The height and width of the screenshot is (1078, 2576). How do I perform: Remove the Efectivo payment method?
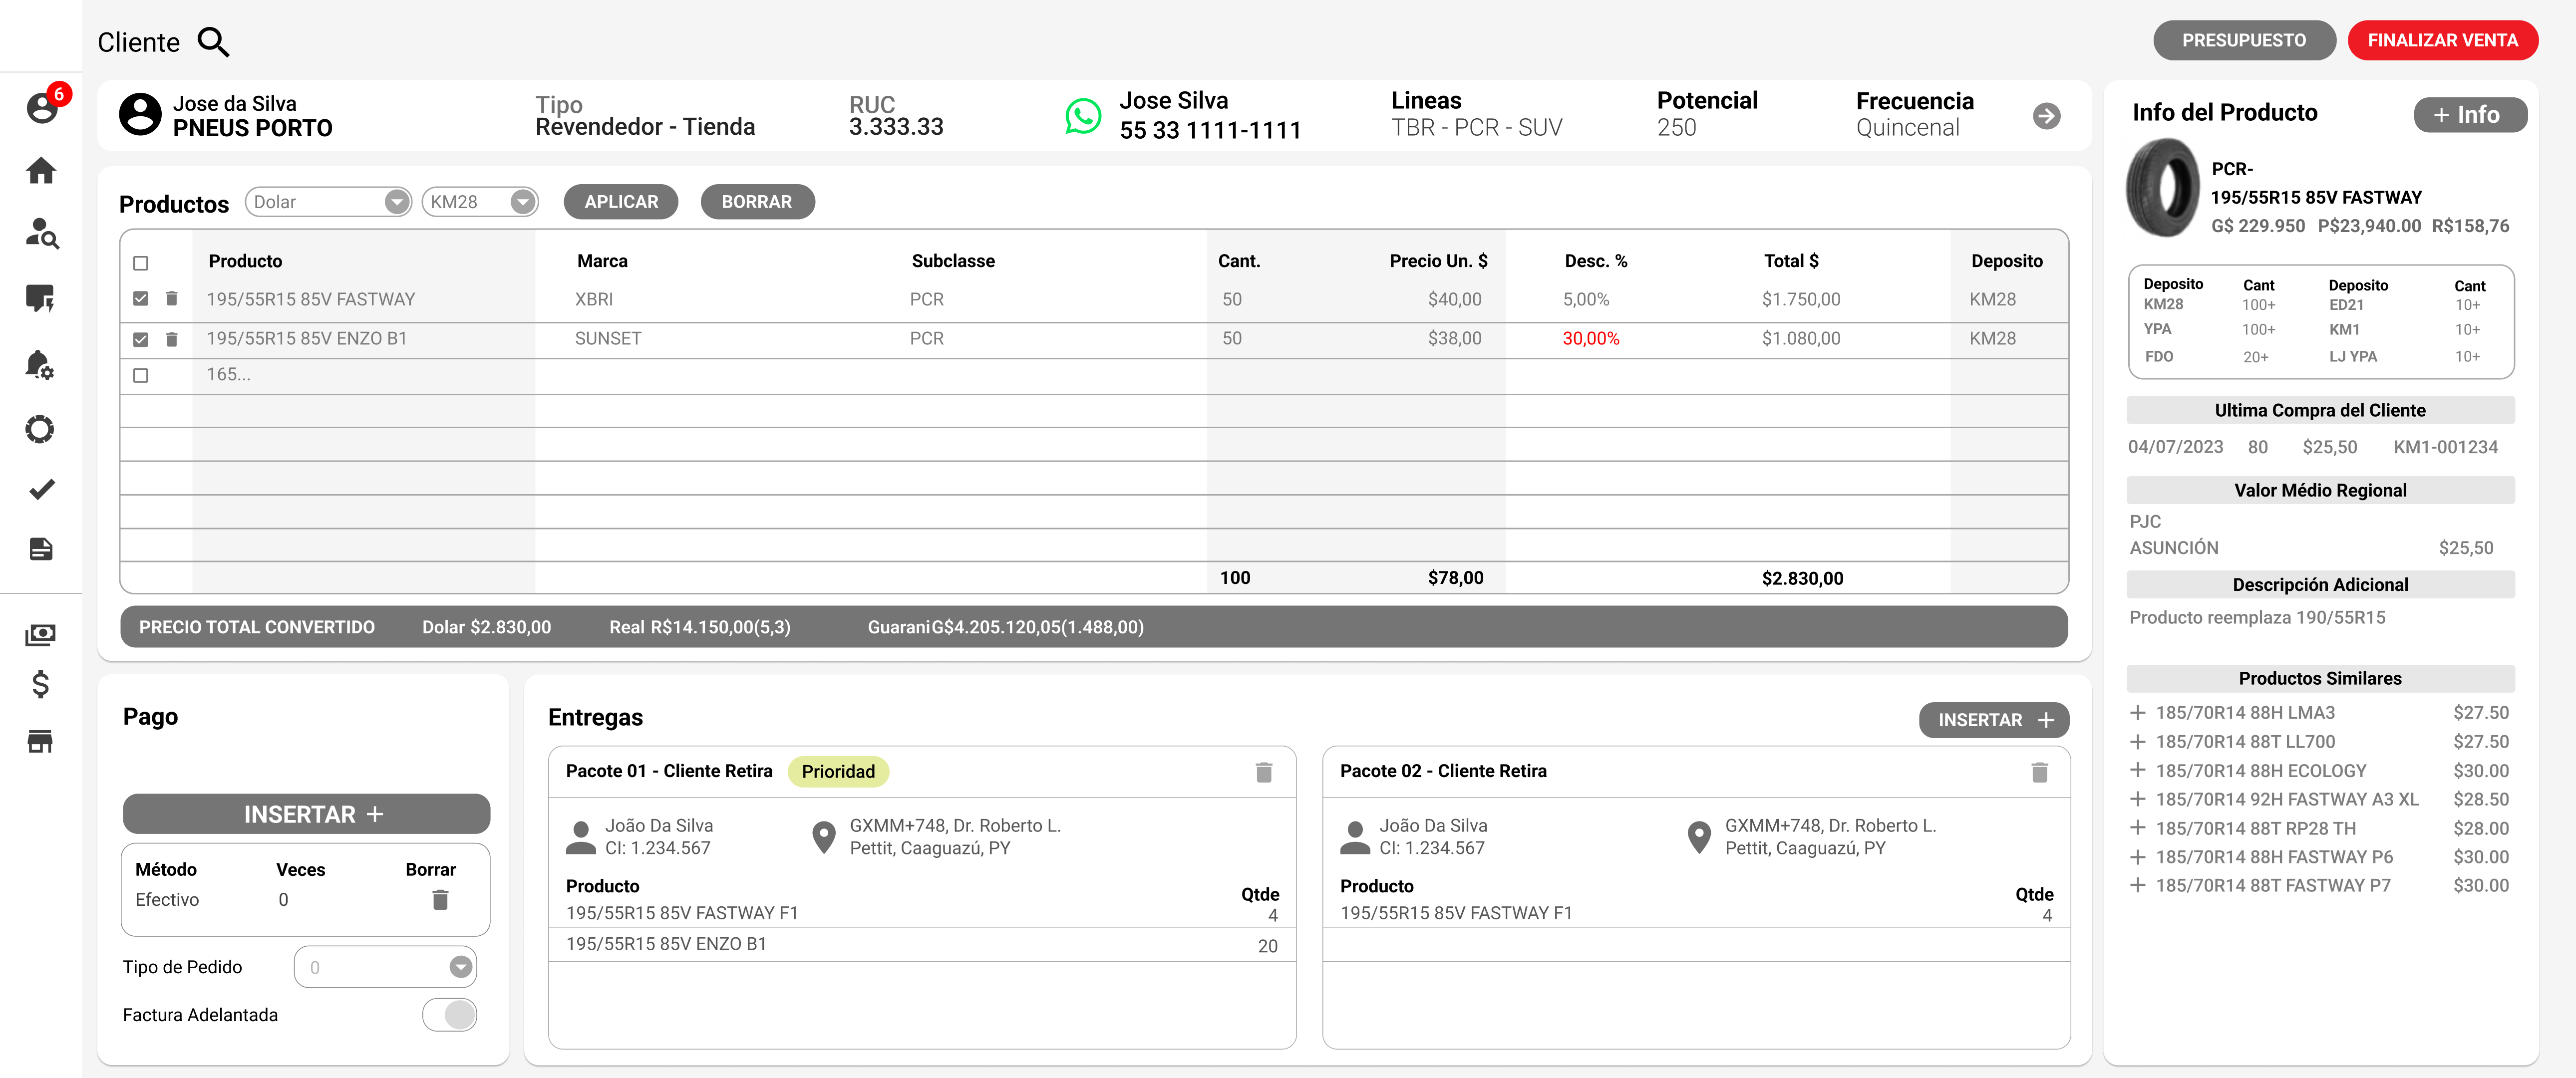pyautogui.click(x=440, y=900)
